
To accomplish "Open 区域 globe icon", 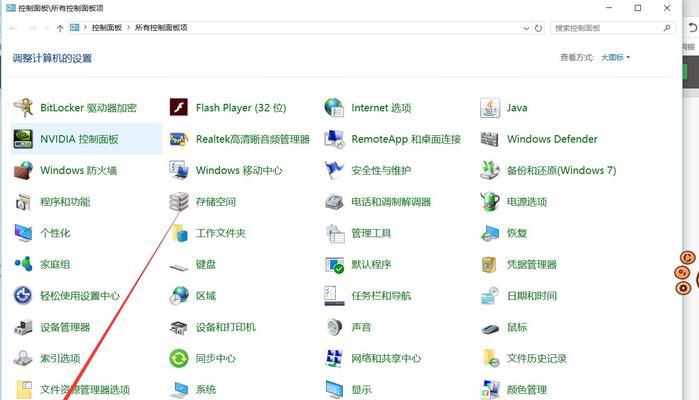I will [180, 295].
